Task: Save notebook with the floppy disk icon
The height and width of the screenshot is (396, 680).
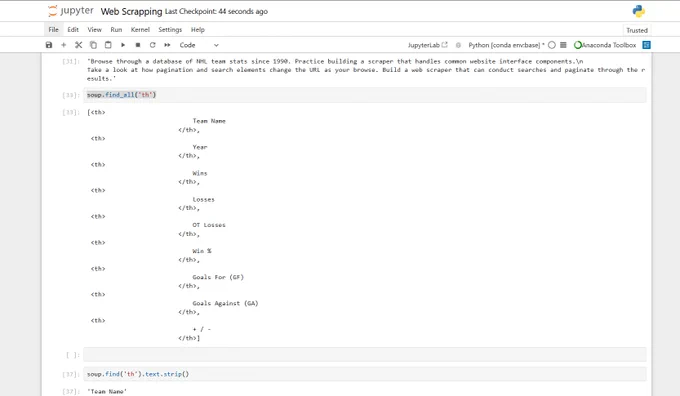Action: (x=49, y=45)
